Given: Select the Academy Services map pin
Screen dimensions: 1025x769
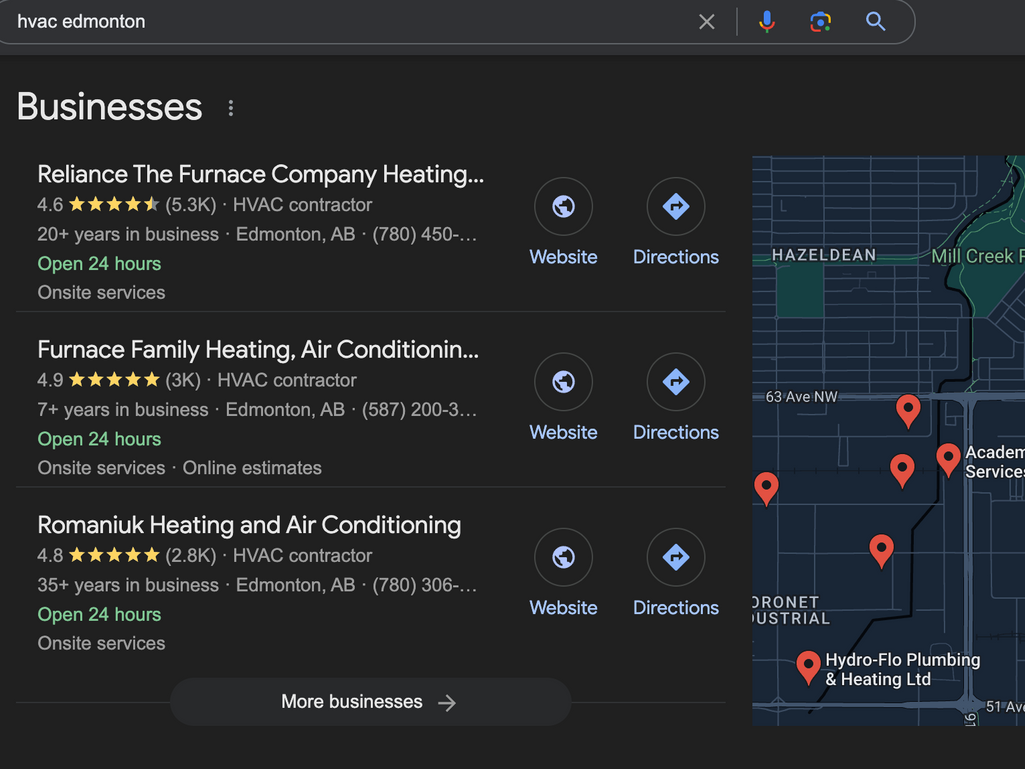Looking at the screenshot, I should [x=949, y=460].
